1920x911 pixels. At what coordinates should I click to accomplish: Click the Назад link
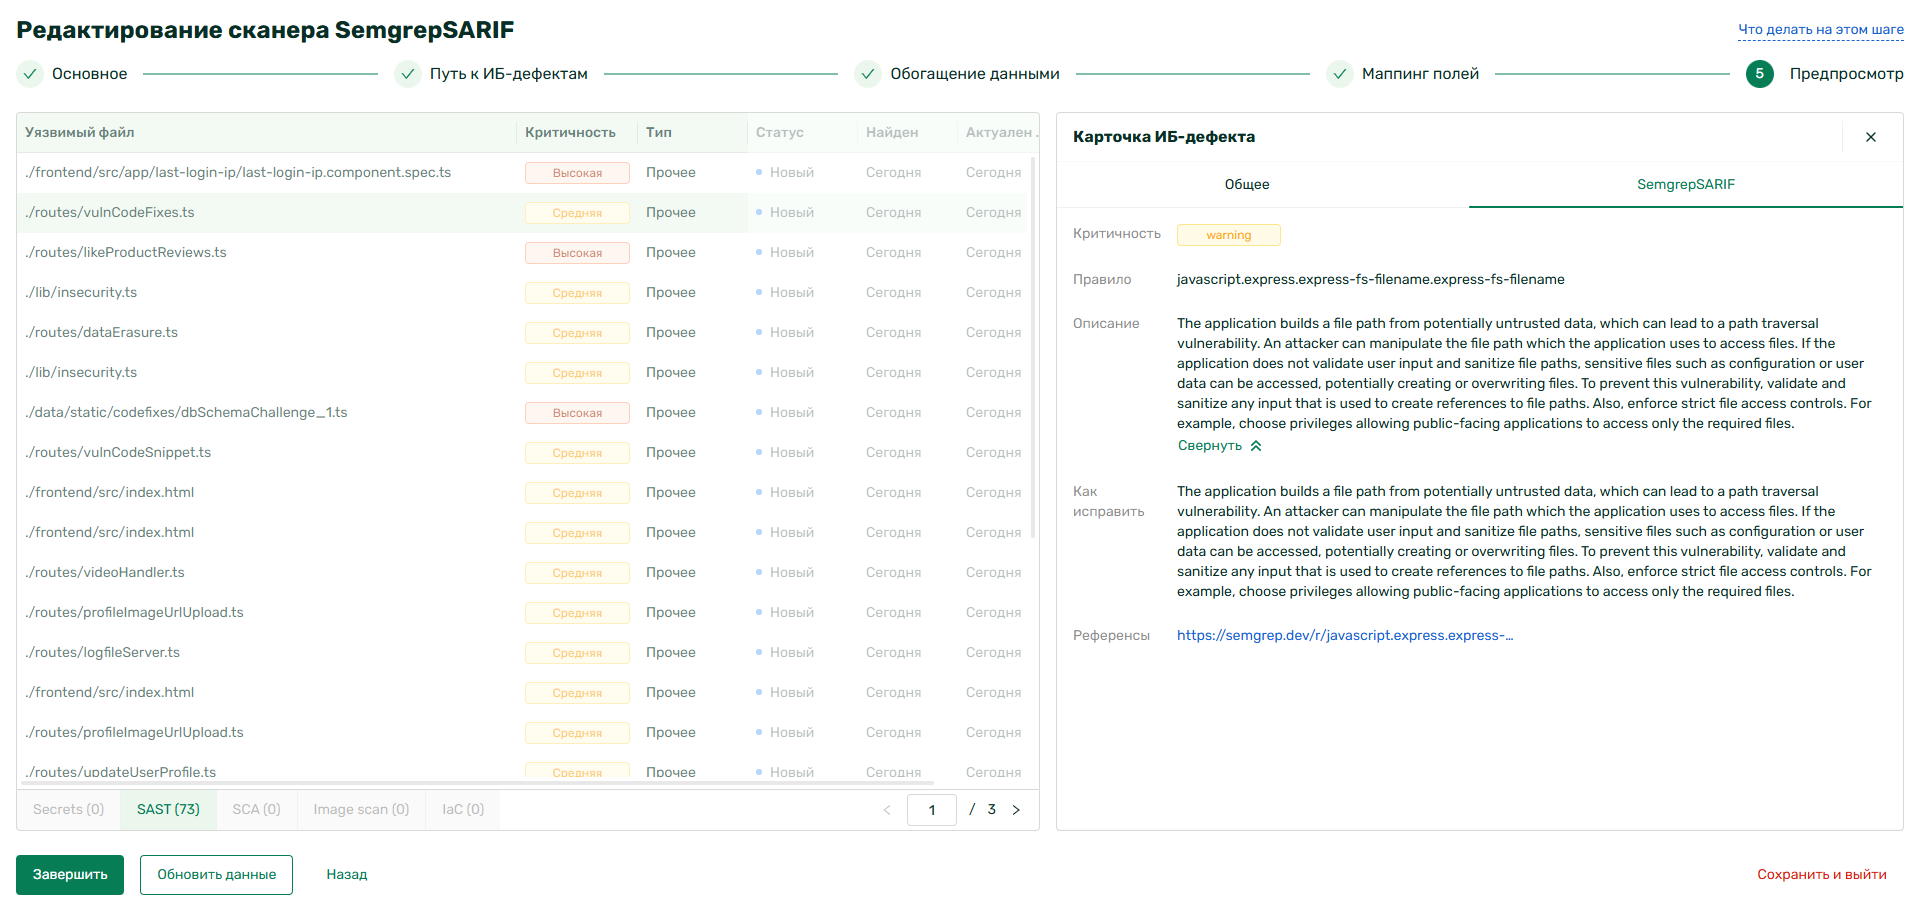pos(347,875)
